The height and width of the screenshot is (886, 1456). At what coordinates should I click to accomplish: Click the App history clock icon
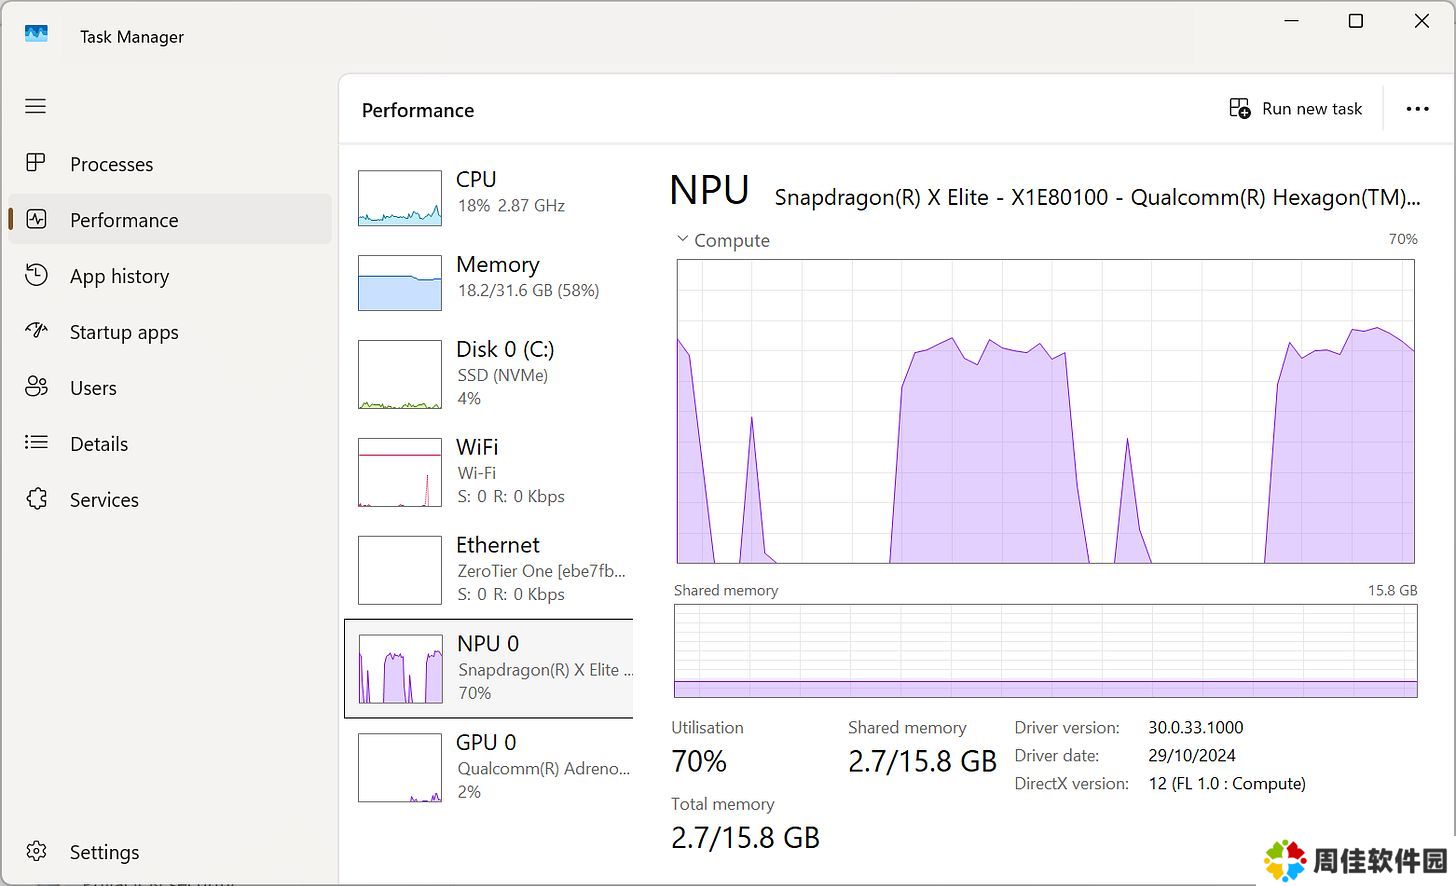36,275
